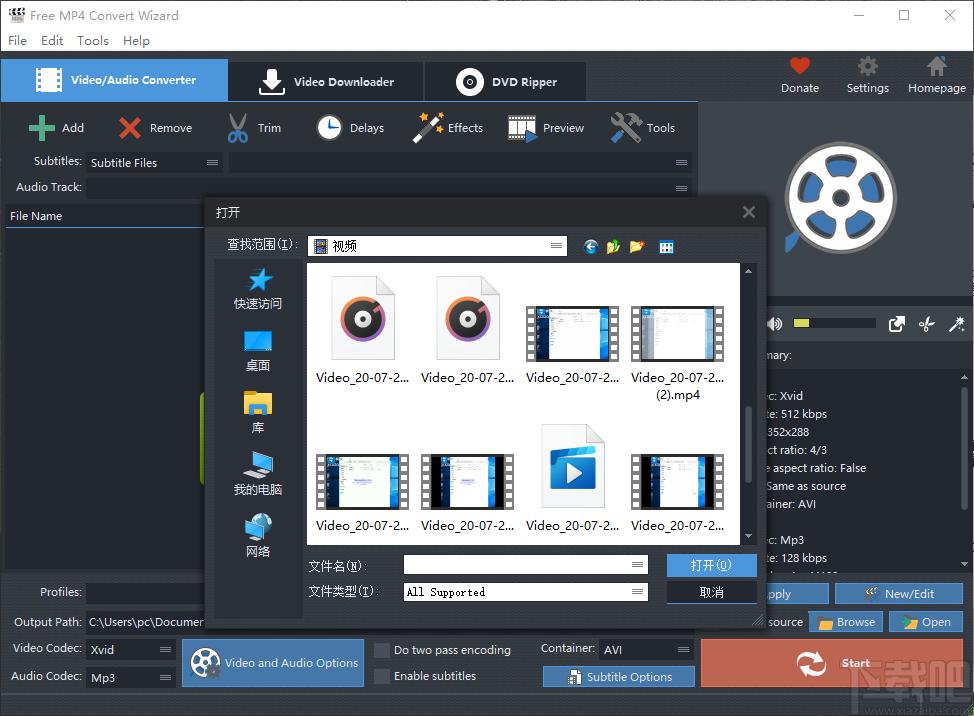Click the scissors icon beside volume bar
974x716 pixels.
coord(927,324)
